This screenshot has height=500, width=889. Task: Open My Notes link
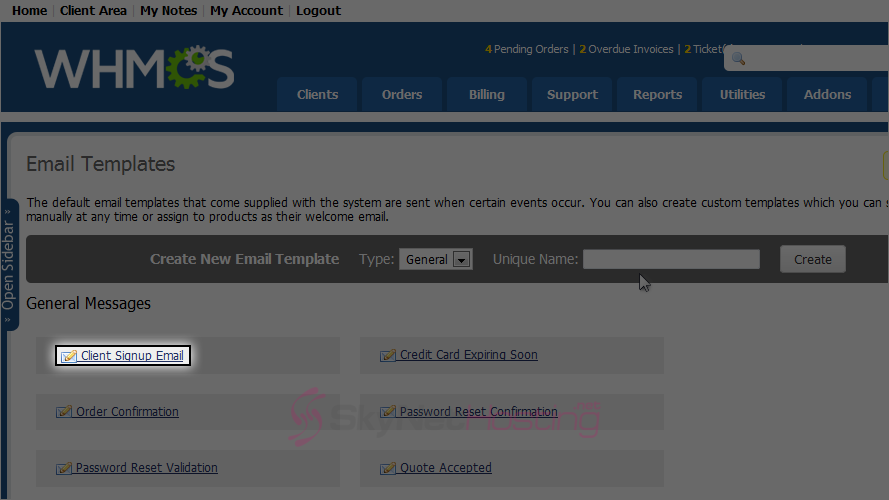click(x=168, y=11)
